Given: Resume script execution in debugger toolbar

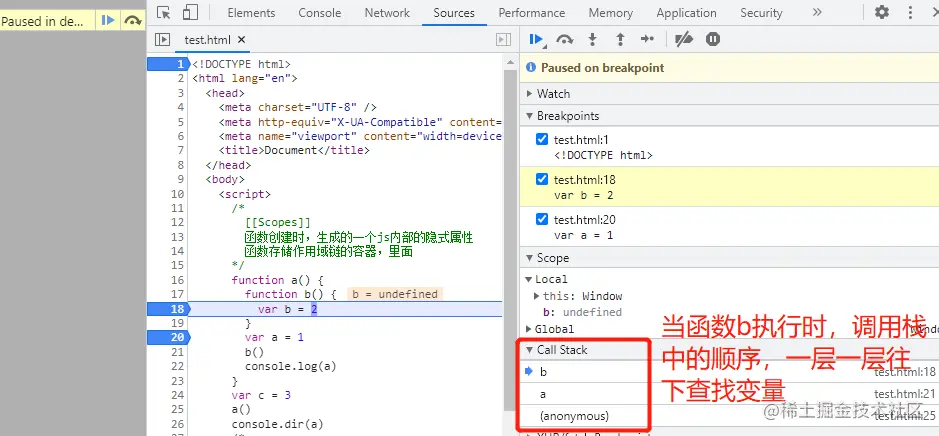Looking at the screenshot, I should (536, 40).
